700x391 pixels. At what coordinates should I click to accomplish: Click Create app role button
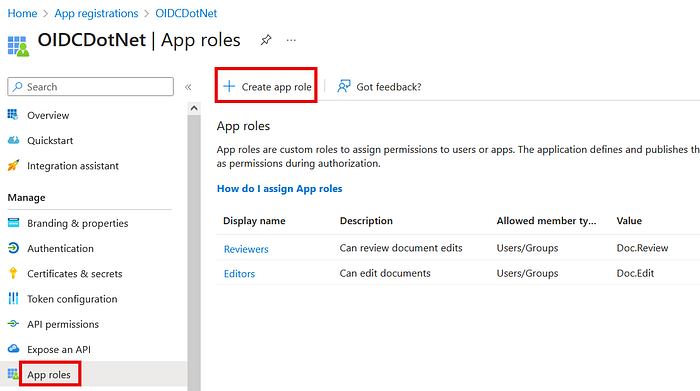(x=267, y=87)
